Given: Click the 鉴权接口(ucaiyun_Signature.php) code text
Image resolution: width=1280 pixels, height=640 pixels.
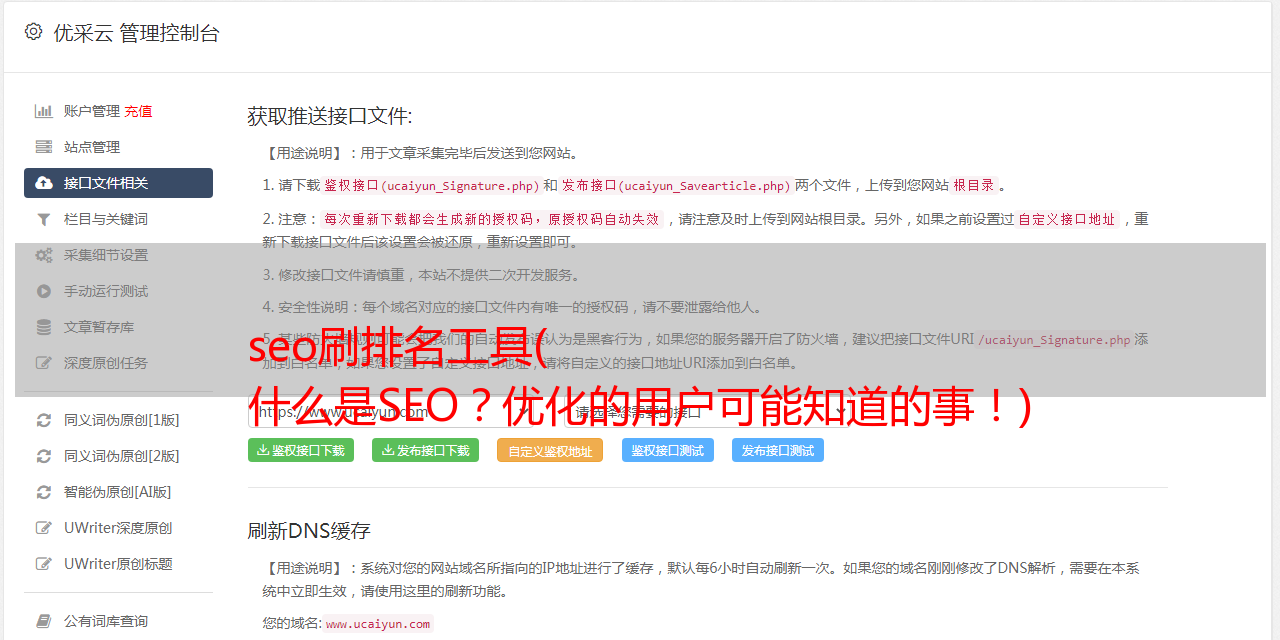Looking at the screenshot, I should tap(431, 185).
